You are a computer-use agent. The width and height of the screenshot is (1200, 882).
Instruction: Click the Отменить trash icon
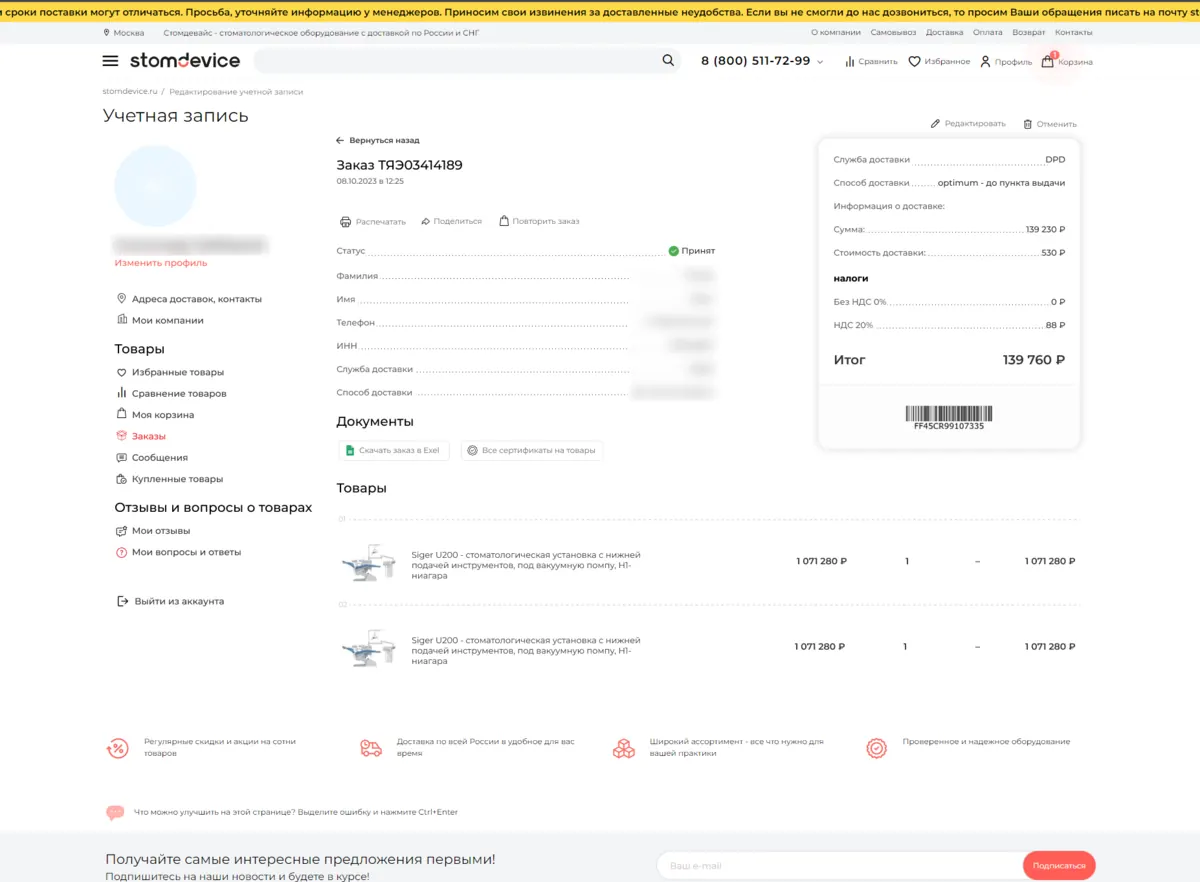pos(1027,124)
